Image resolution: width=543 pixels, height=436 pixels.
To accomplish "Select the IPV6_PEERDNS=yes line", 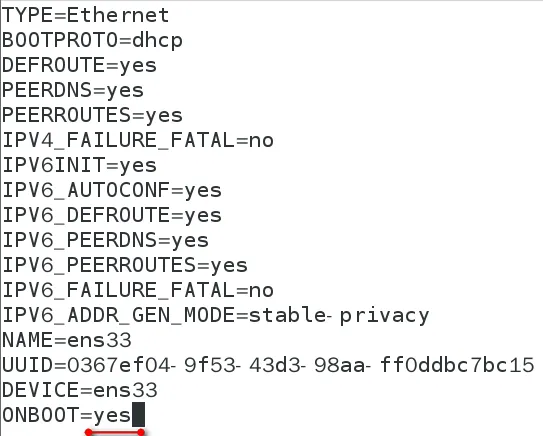I will tap(105, 240).
